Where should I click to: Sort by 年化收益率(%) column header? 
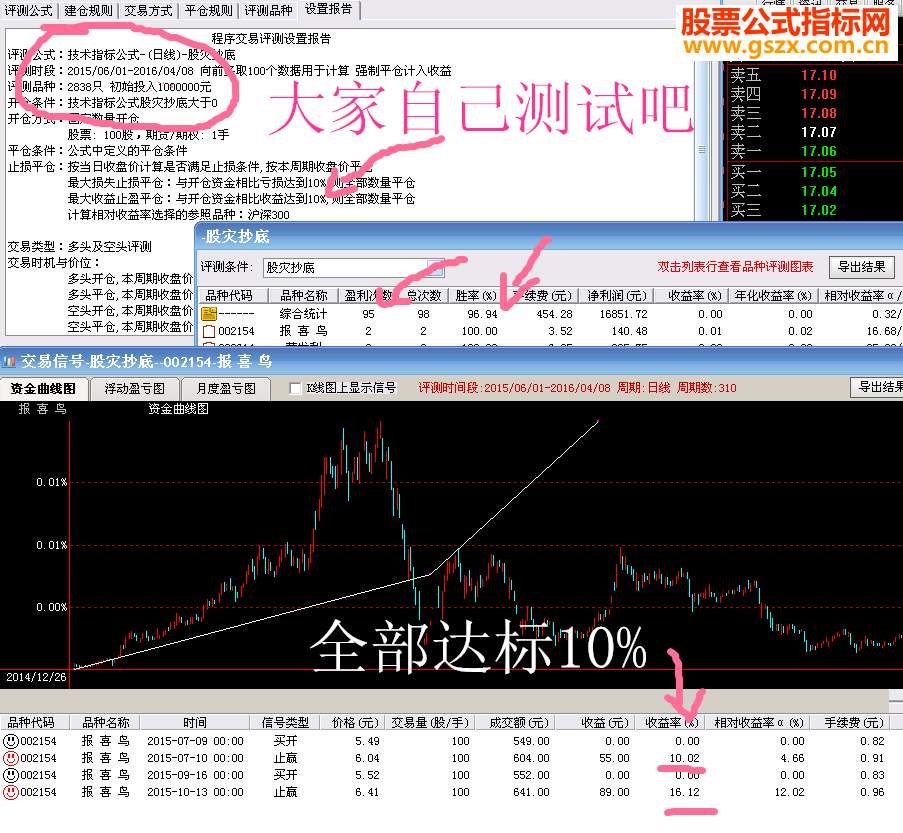(x=773, y=296)
